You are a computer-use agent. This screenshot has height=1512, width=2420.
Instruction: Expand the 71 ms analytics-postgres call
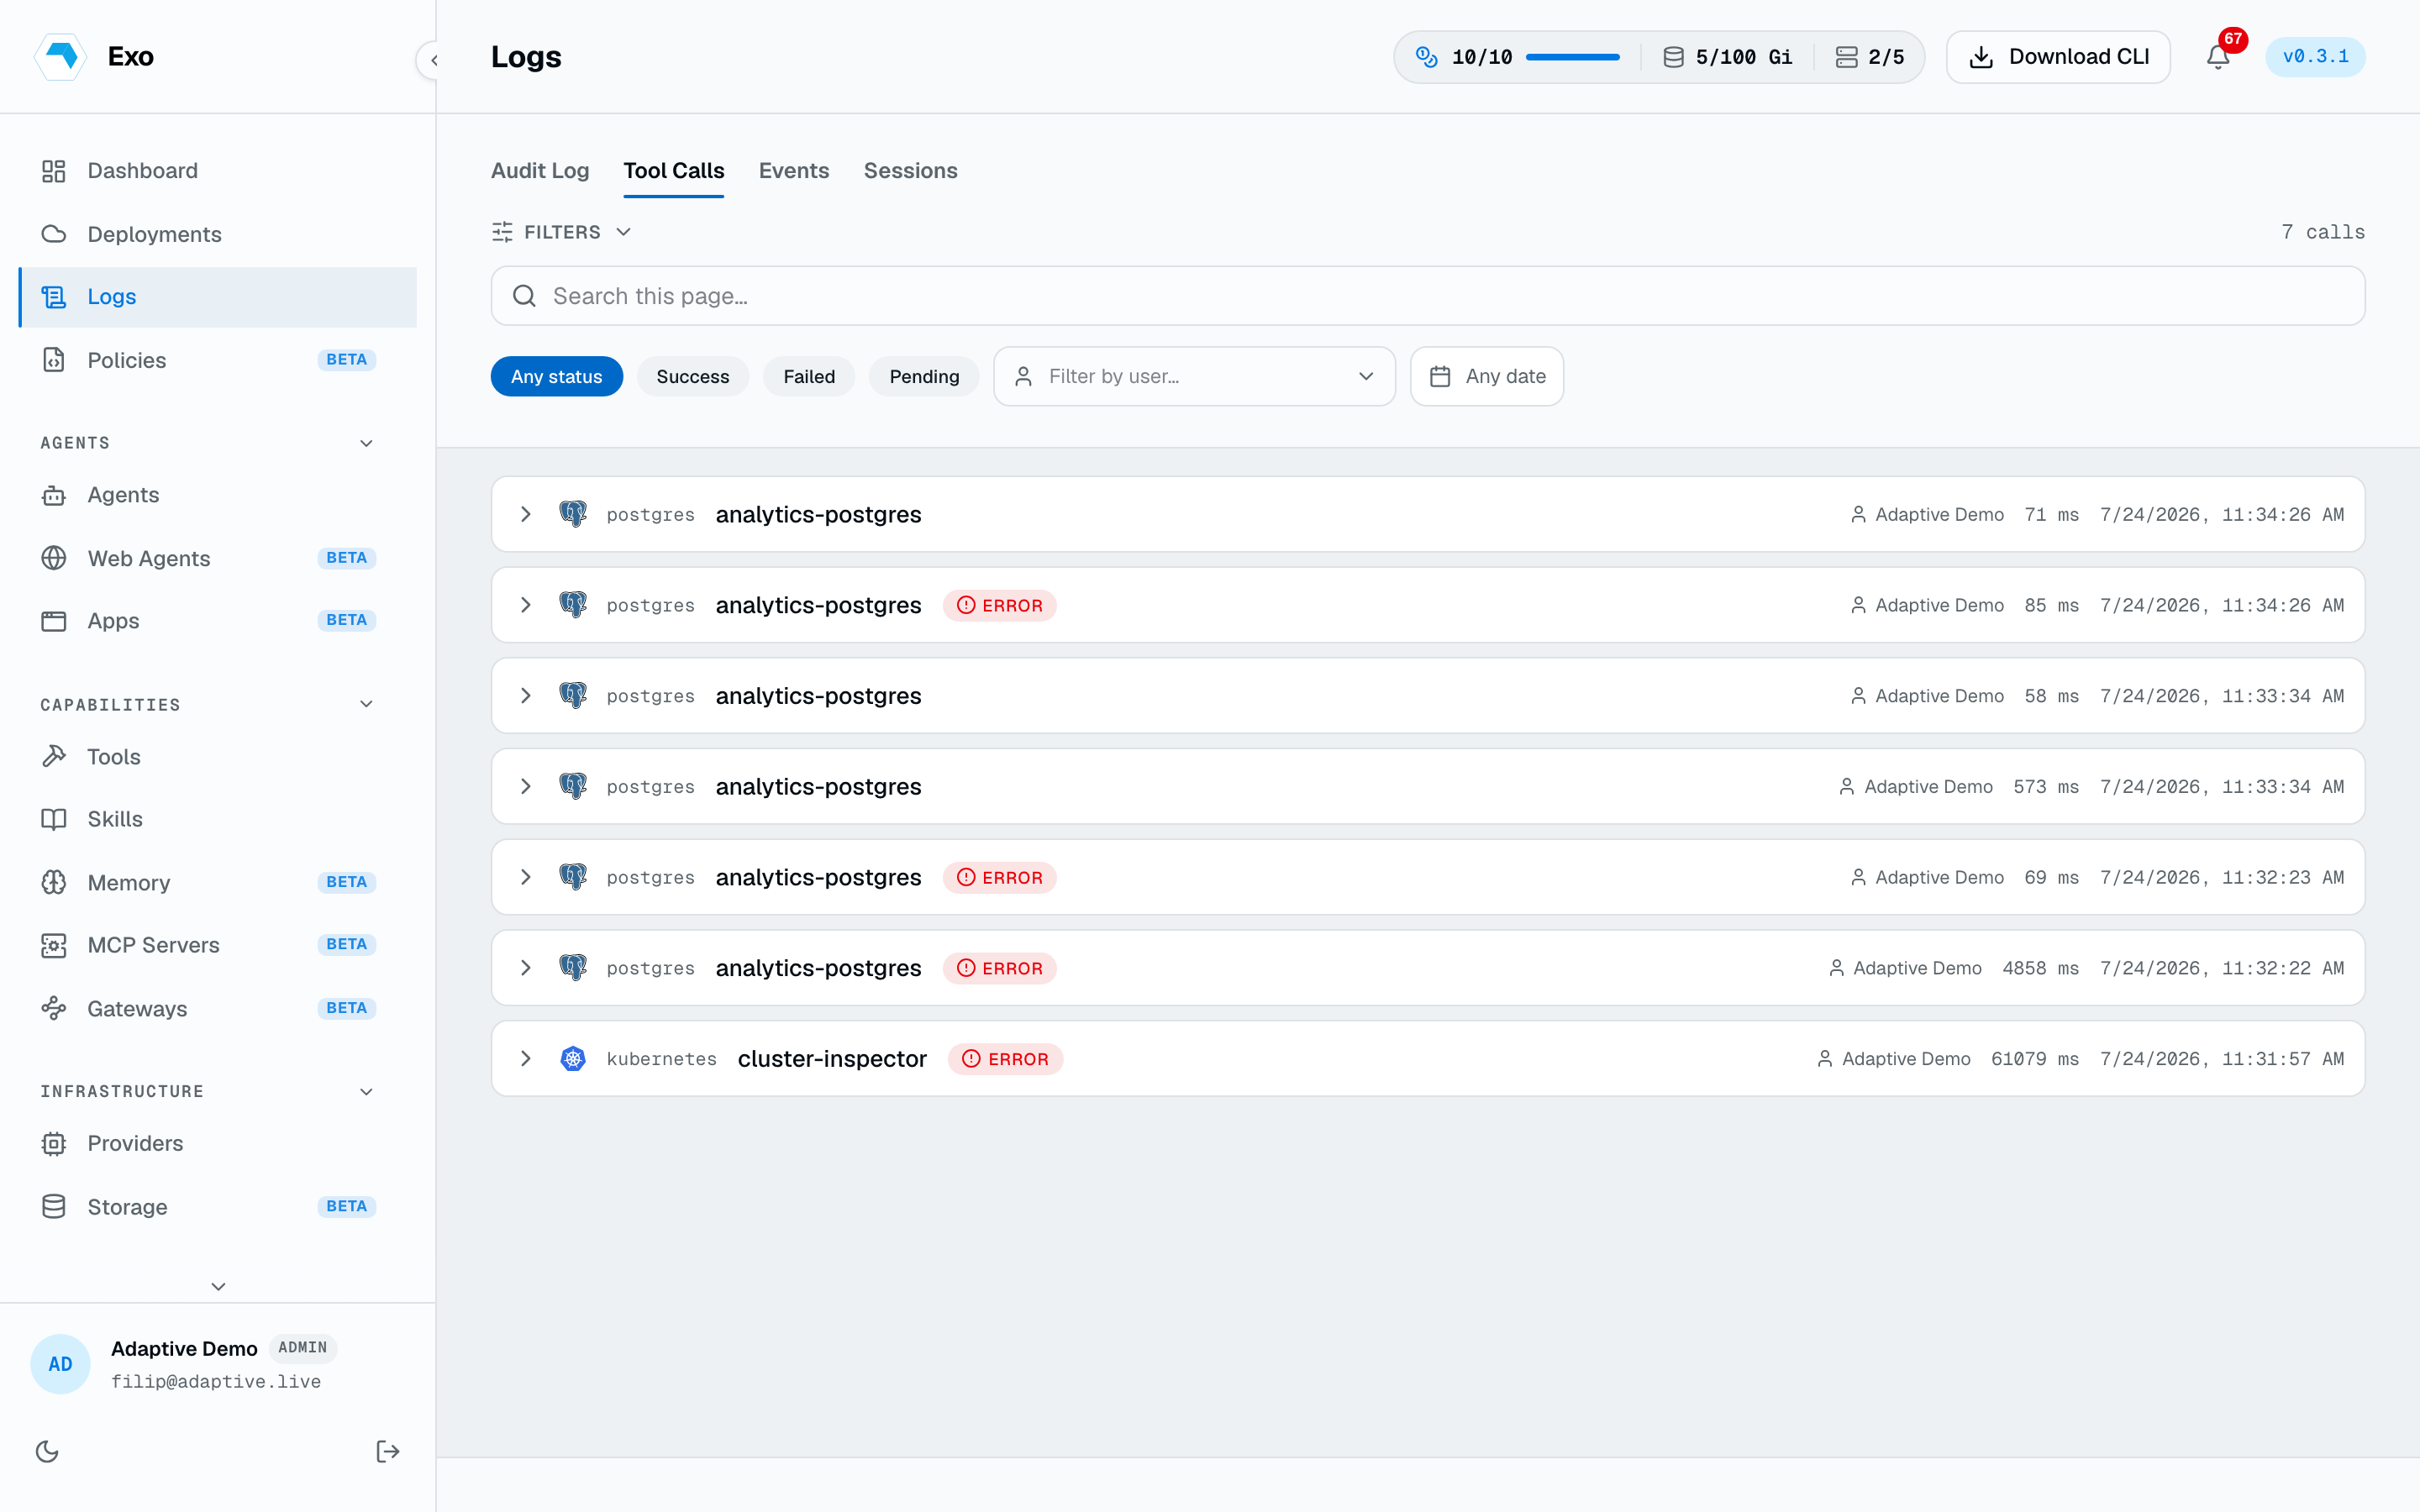(x=526, y=514)
